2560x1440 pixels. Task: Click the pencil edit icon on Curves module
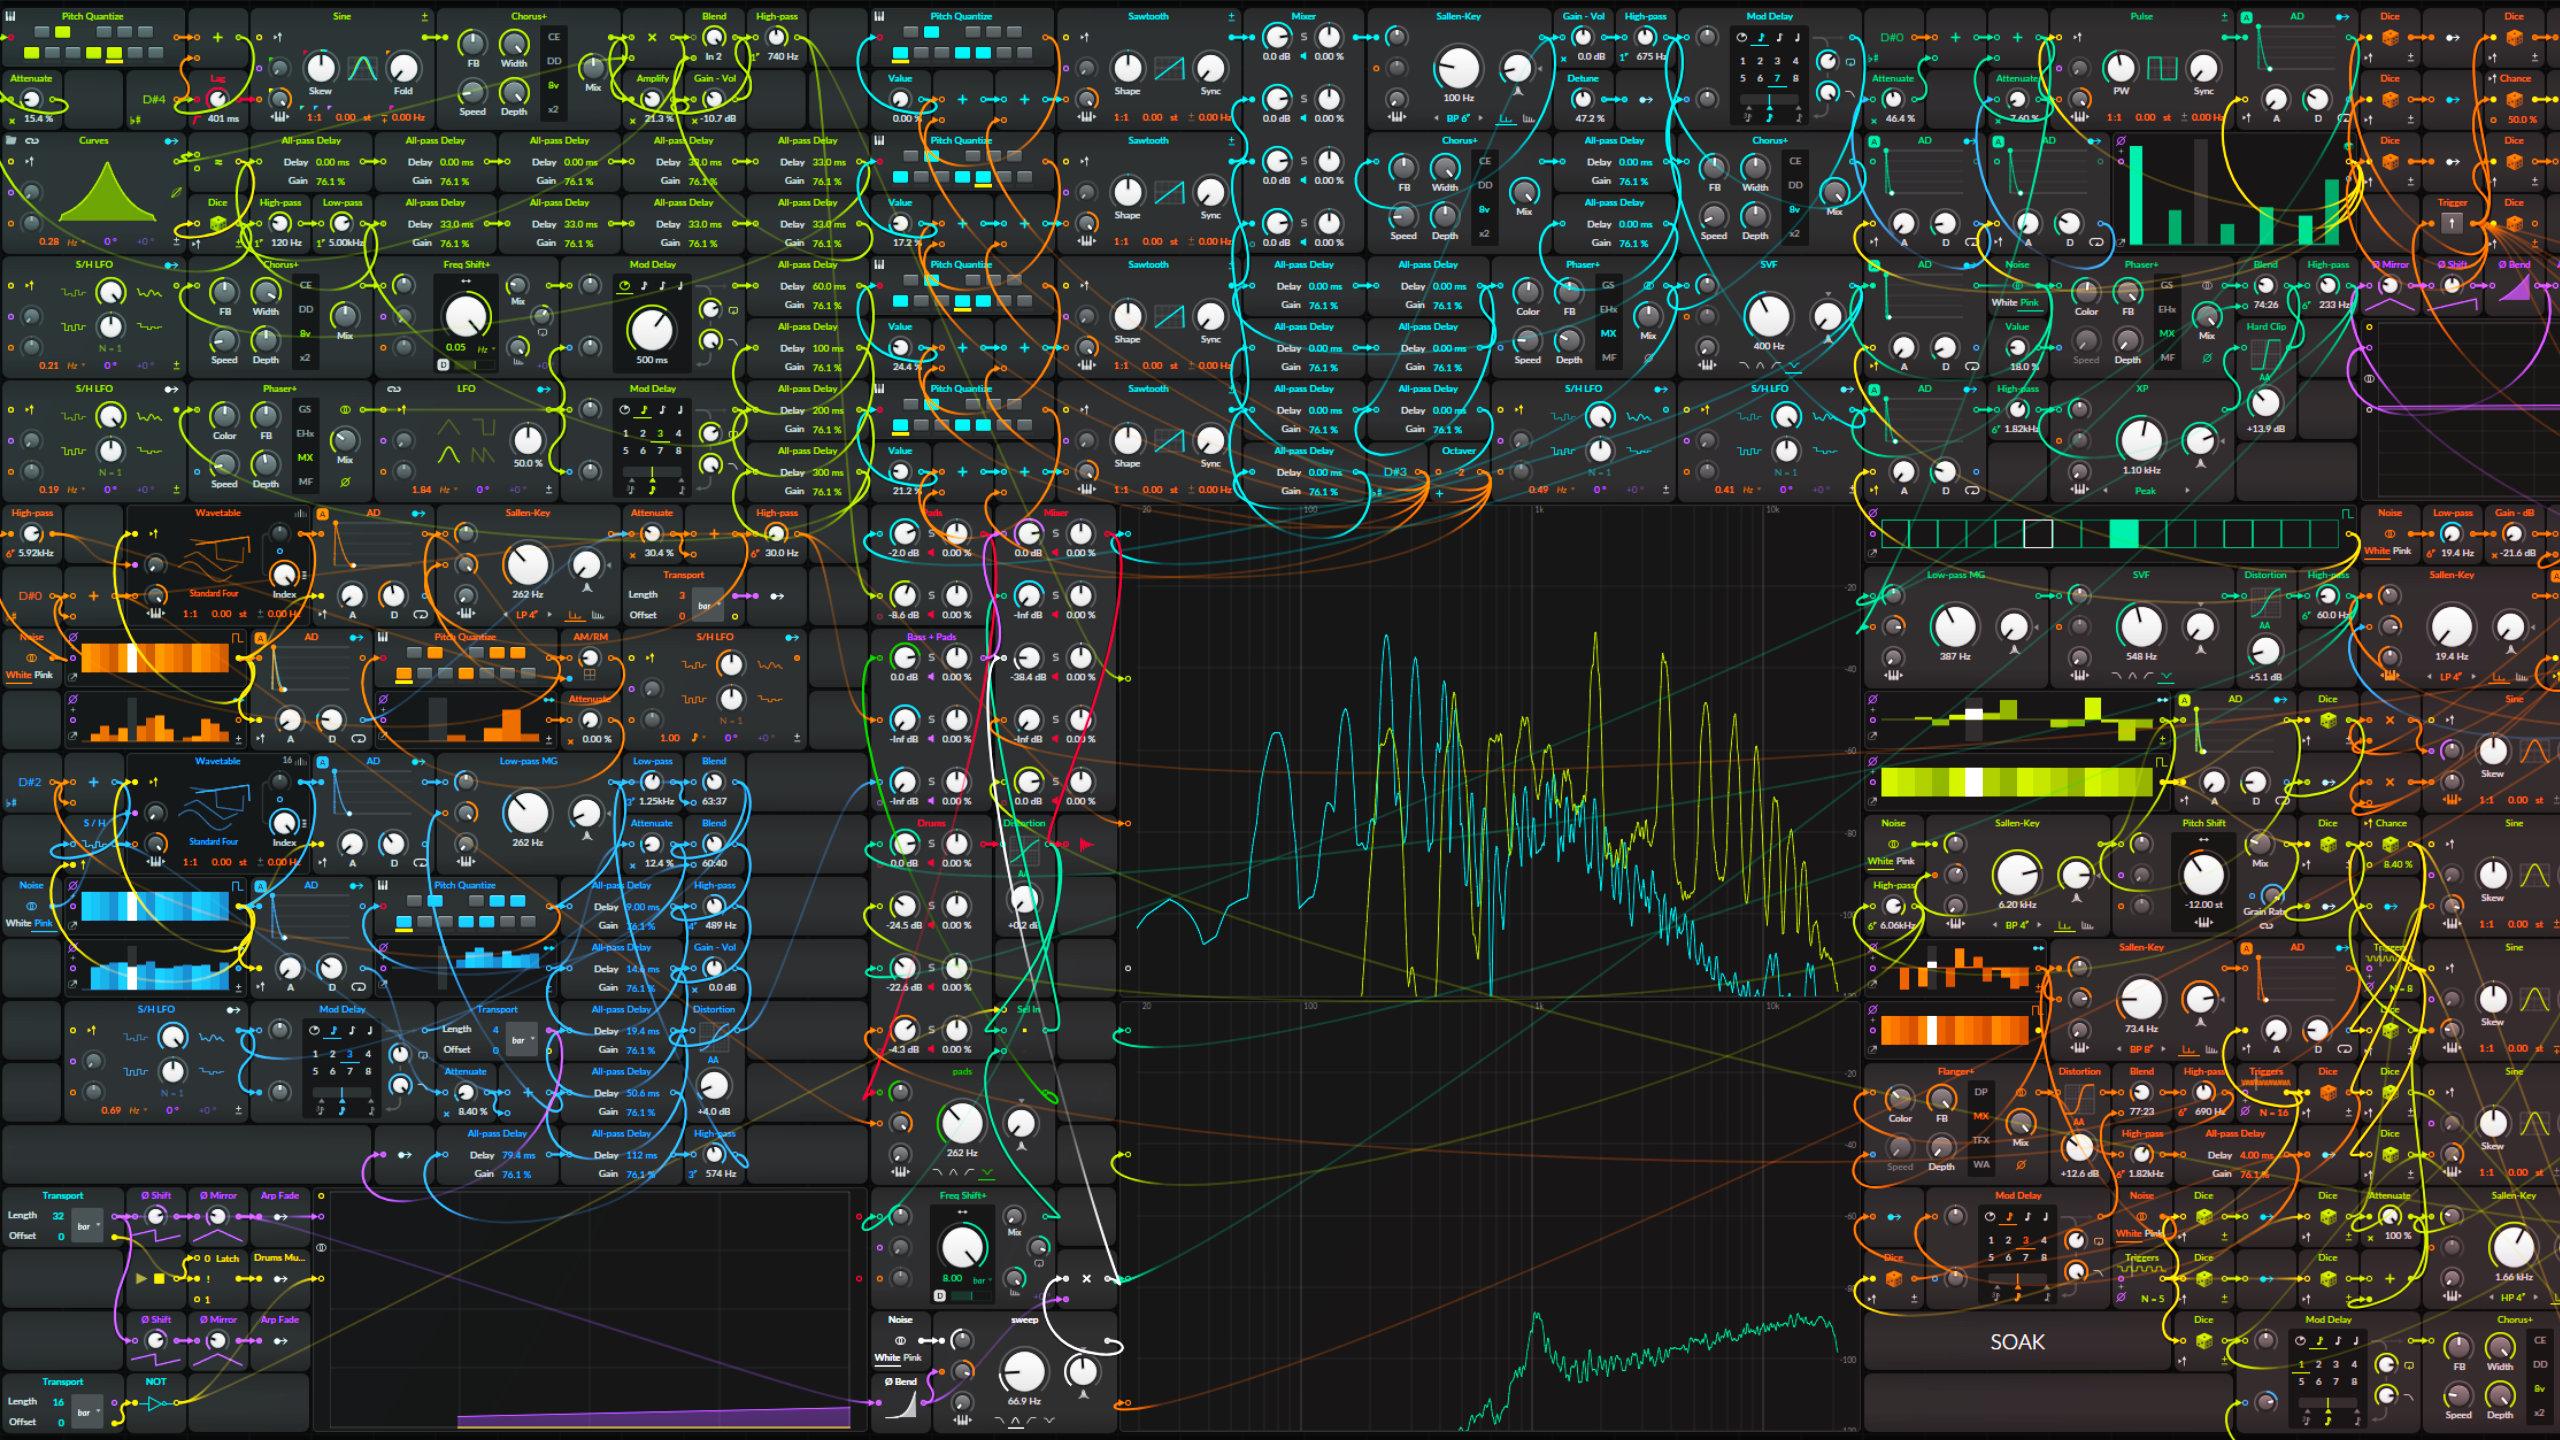(177, 192)
